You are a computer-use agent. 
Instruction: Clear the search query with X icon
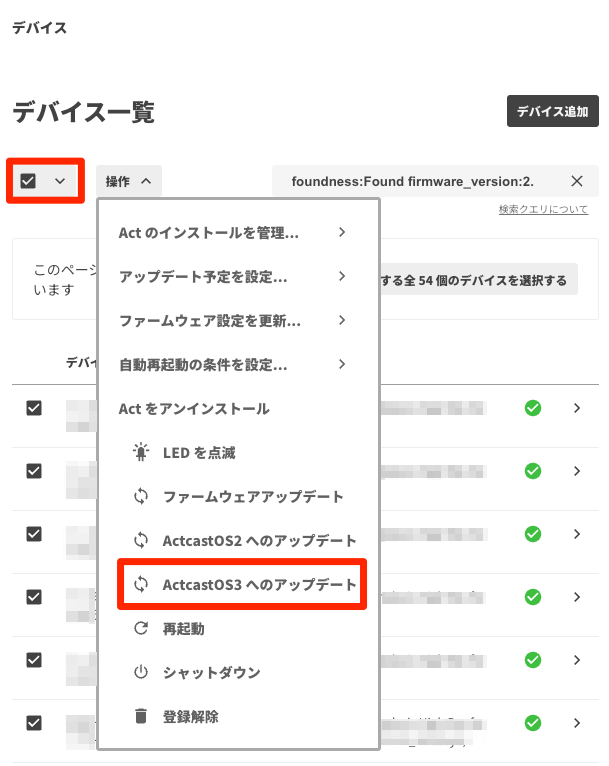click(x=577, y=181)
